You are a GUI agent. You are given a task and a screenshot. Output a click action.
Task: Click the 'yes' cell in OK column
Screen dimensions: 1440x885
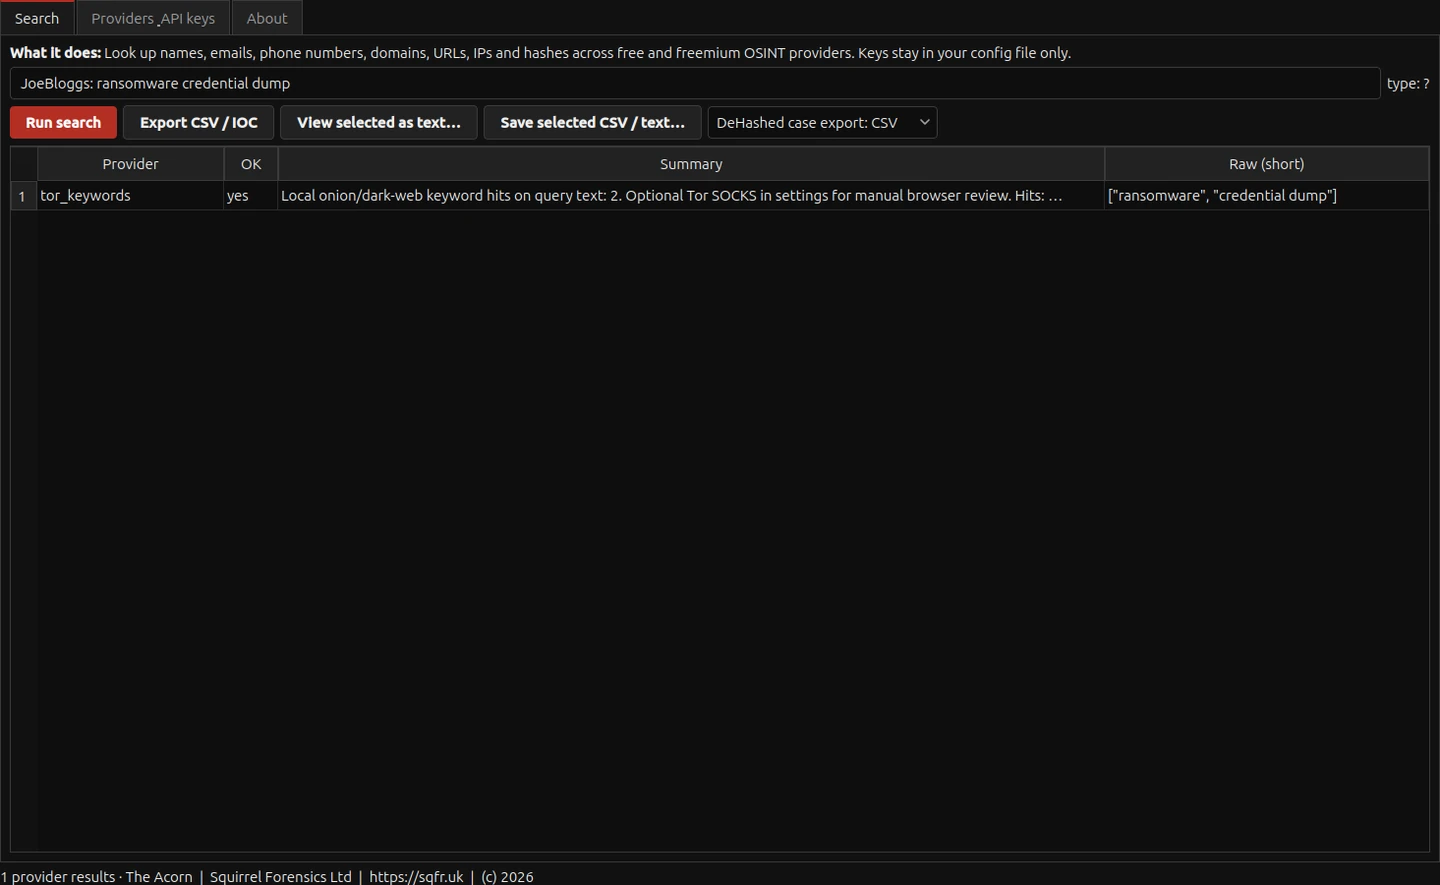[x=251, y=196]
